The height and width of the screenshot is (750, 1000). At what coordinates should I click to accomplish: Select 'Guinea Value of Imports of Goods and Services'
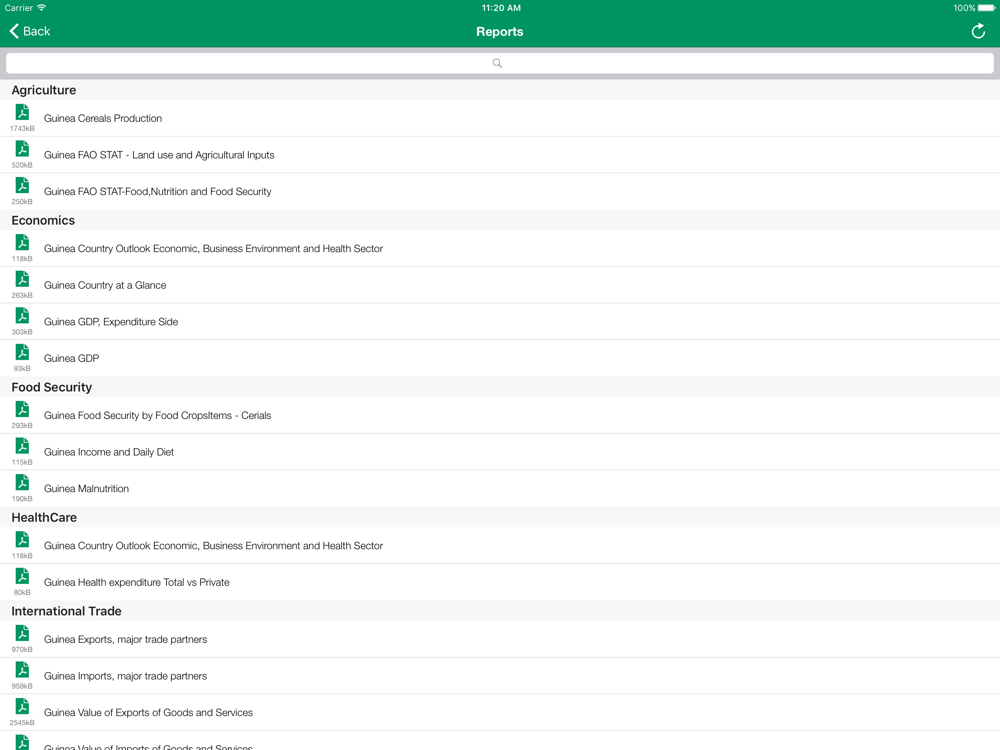pos(148,746)
